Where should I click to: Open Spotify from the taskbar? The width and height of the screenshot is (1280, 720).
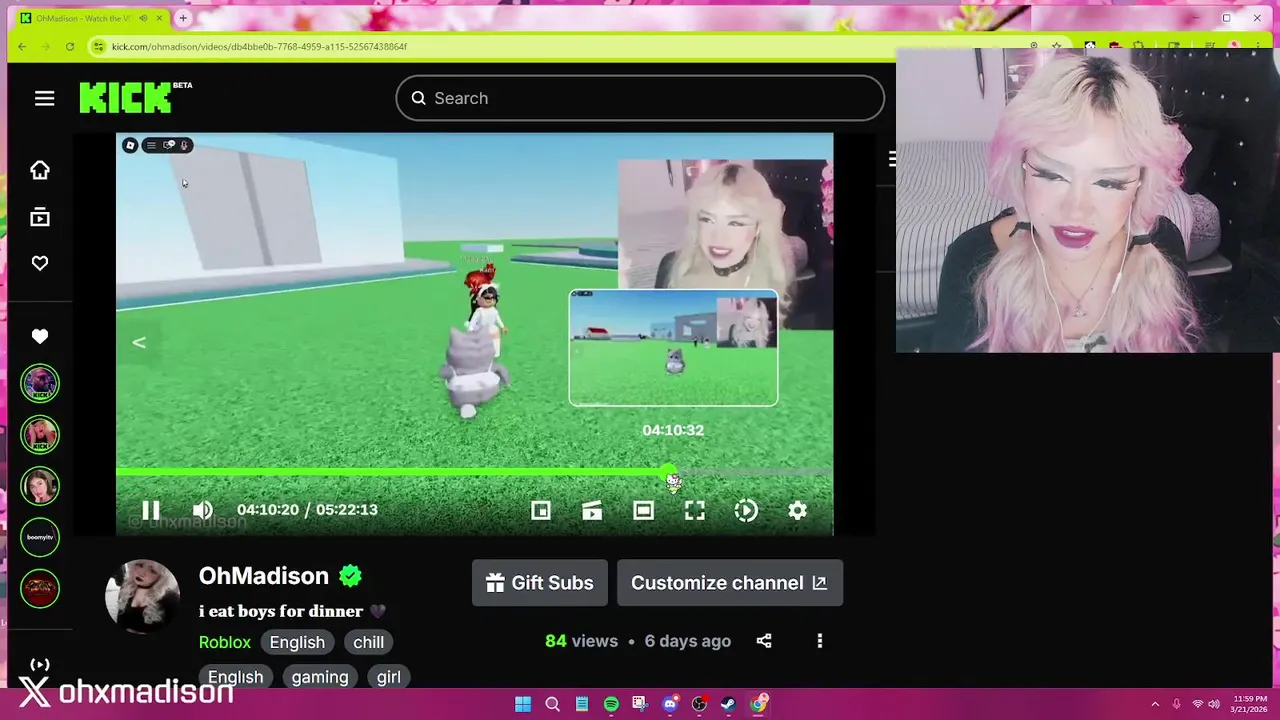click(x=611, y=704)
